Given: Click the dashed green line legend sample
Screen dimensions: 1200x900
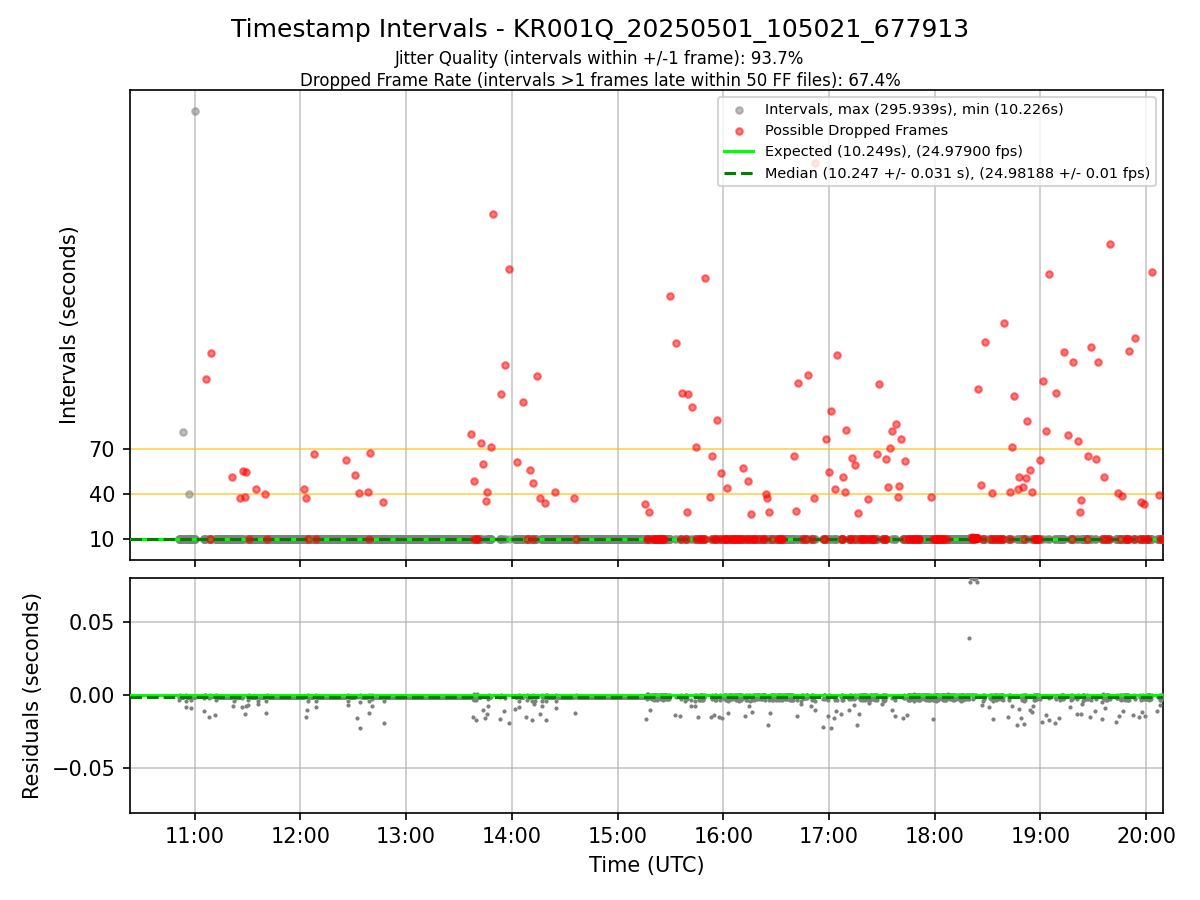Looking at the screenshot, I should click(x=739, y=173).
